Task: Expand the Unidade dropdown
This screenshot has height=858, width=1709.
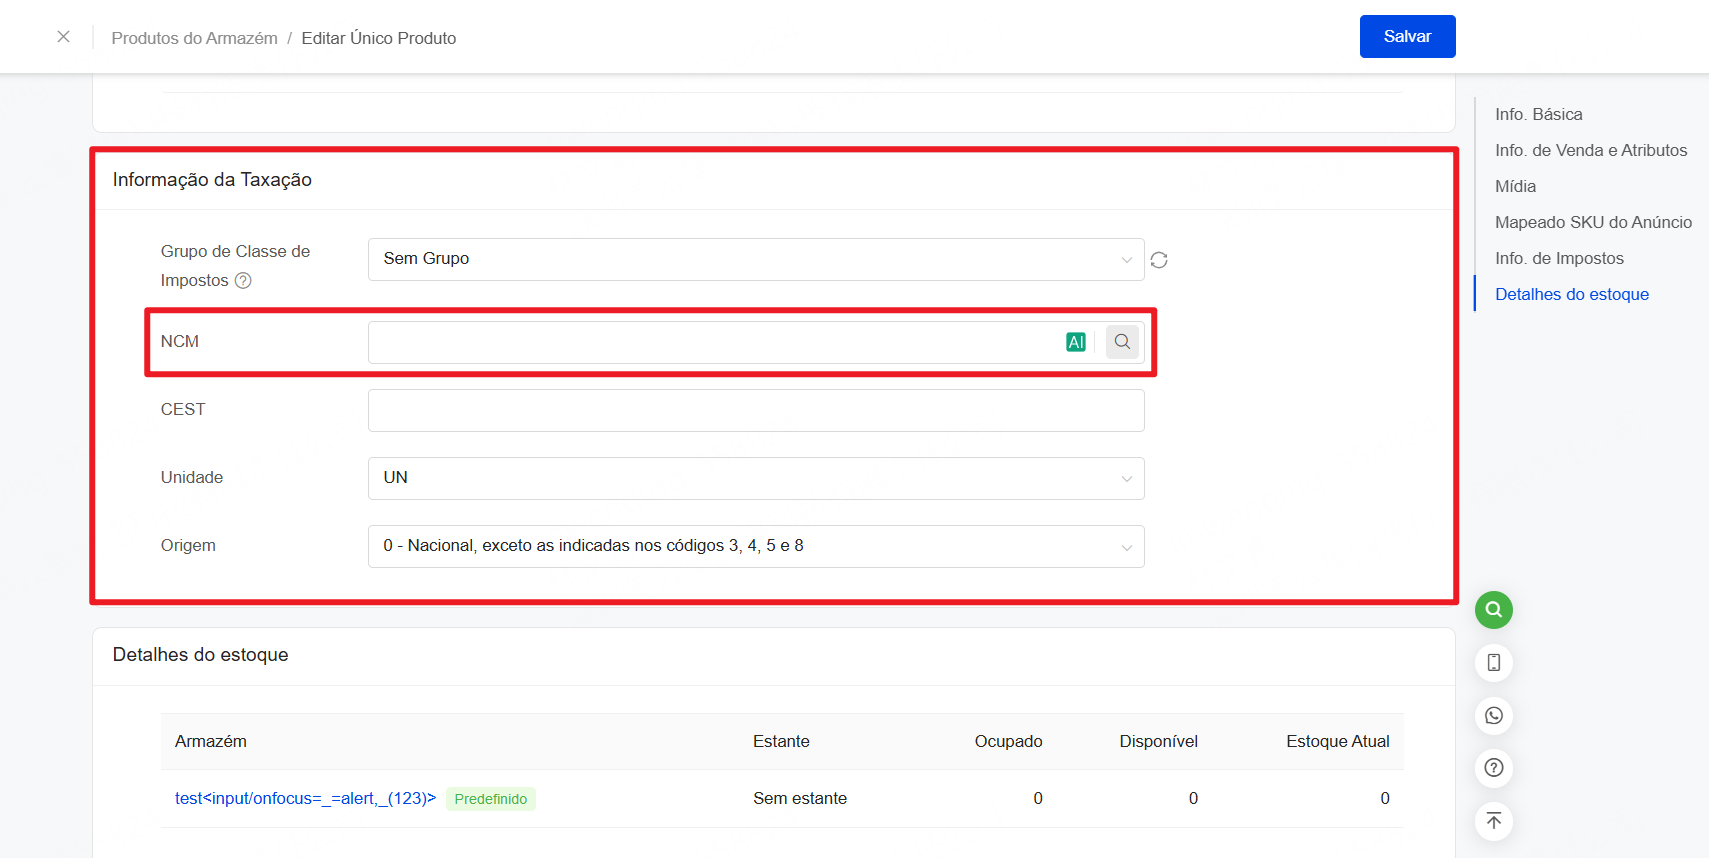Action: point(755,478)
